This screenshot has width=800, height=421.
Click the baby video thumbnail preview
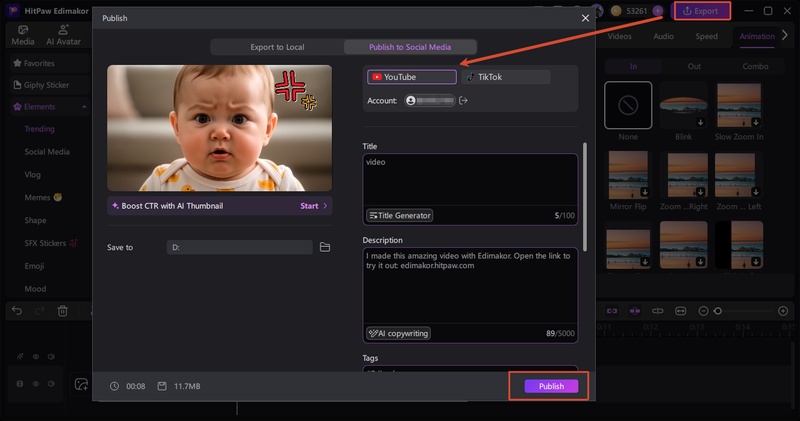click(x=219, y=128)
